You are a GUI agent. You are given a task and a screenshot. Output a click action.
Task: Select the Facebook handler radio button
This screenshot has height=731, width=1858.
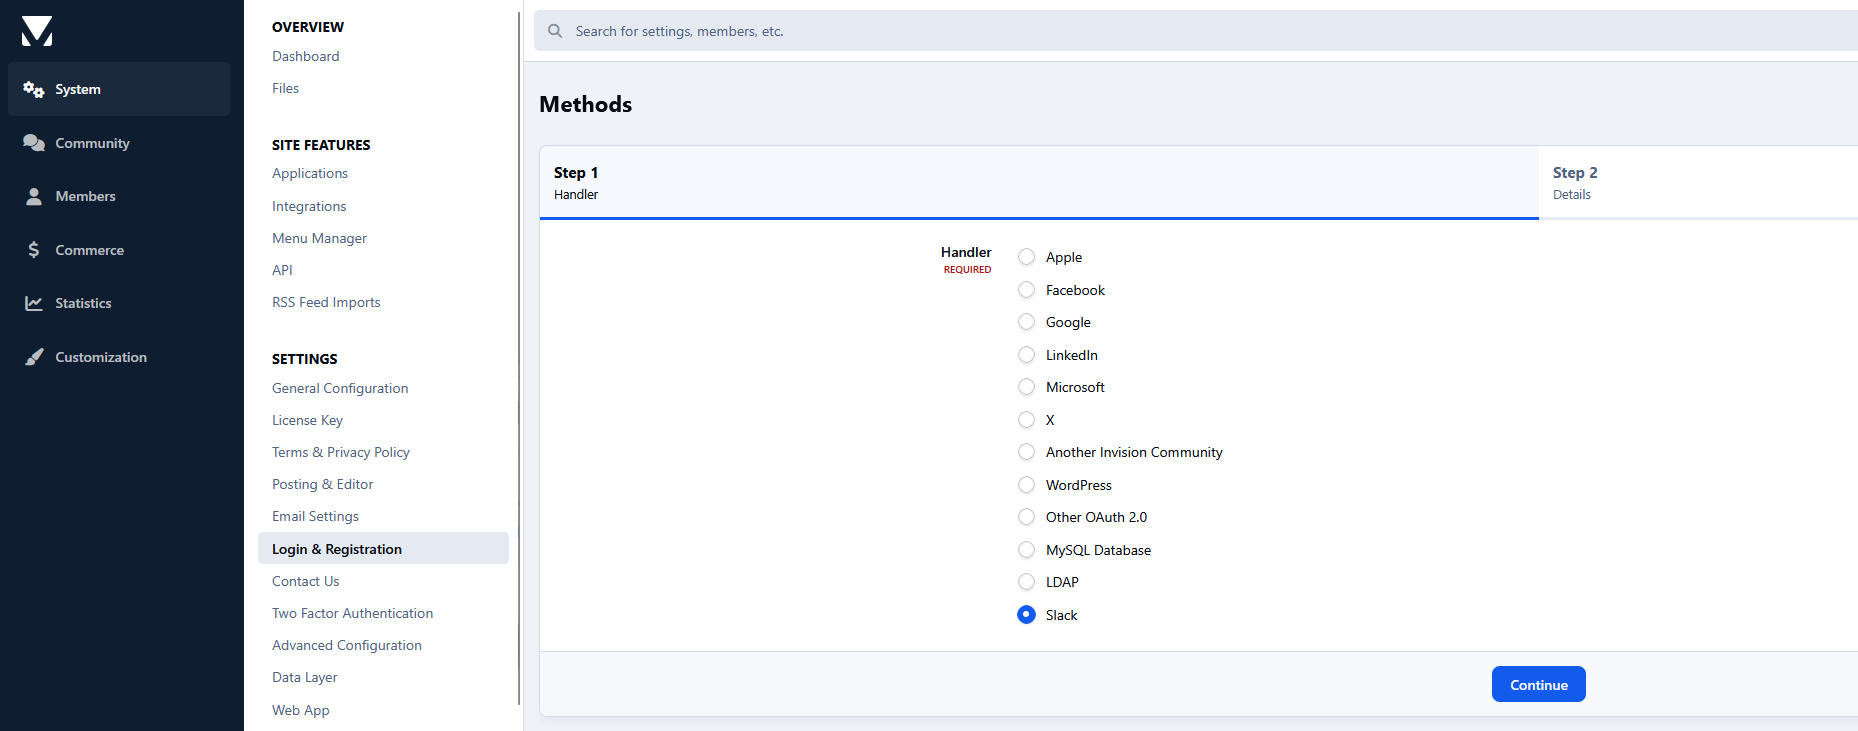pyautogui.click(x=1026, y=290)
